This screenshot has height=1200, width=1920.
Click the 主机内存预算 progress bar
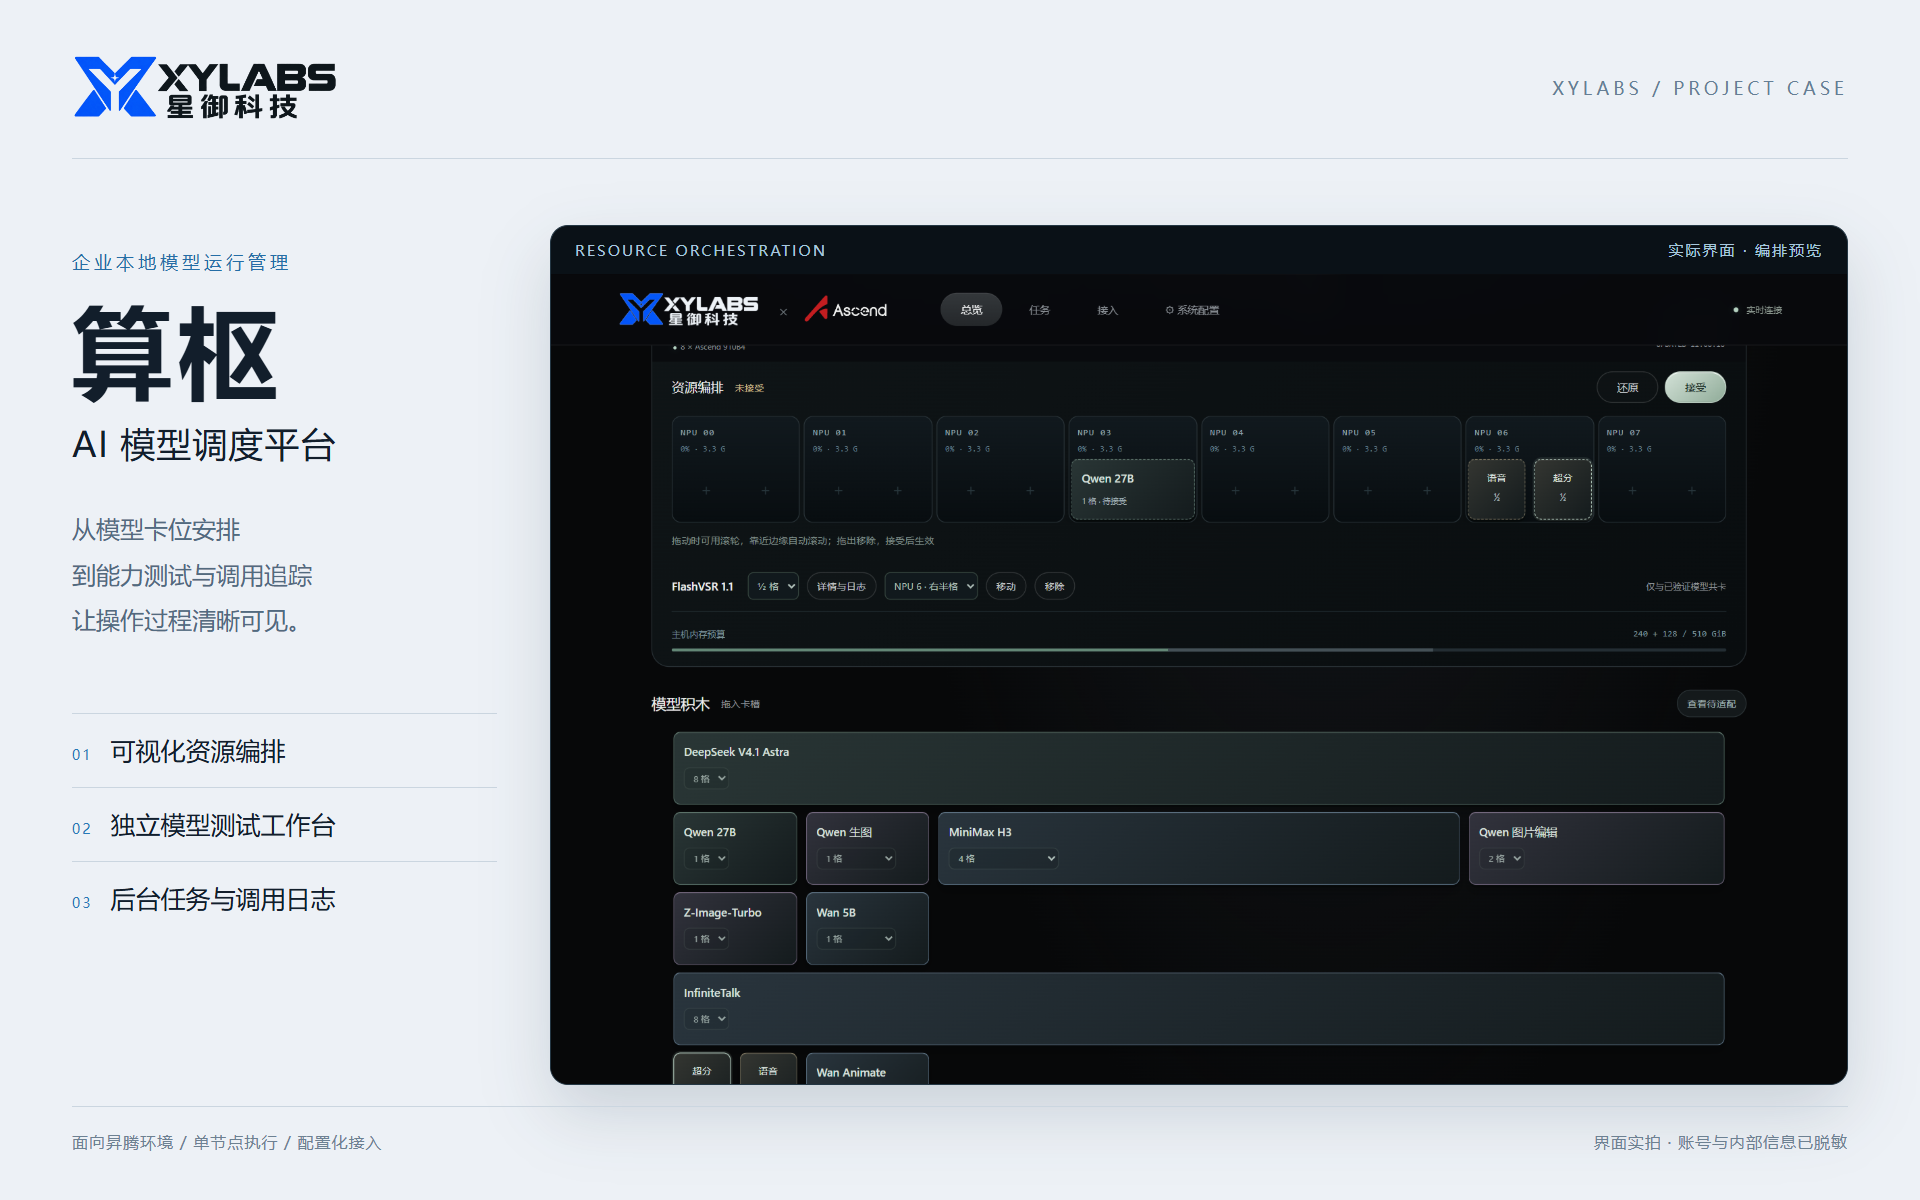[x=1198, y=650]
